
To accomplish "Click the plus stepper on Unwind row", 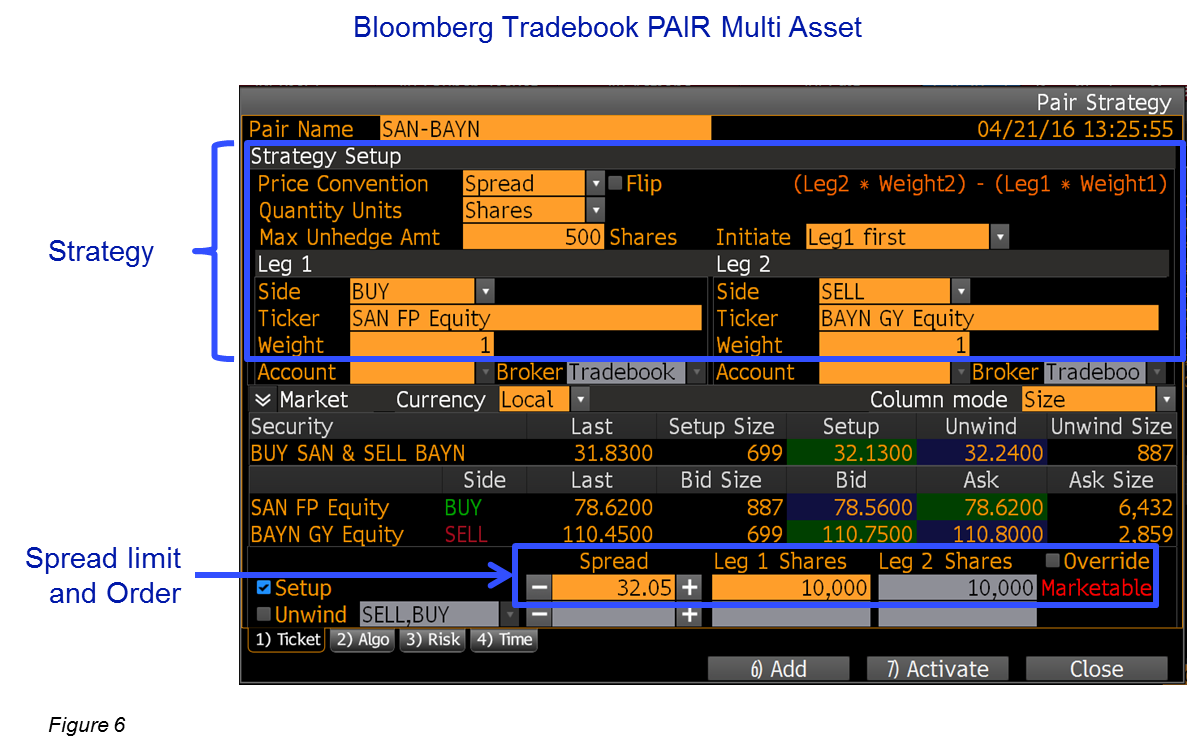I will tap(689, 615).
